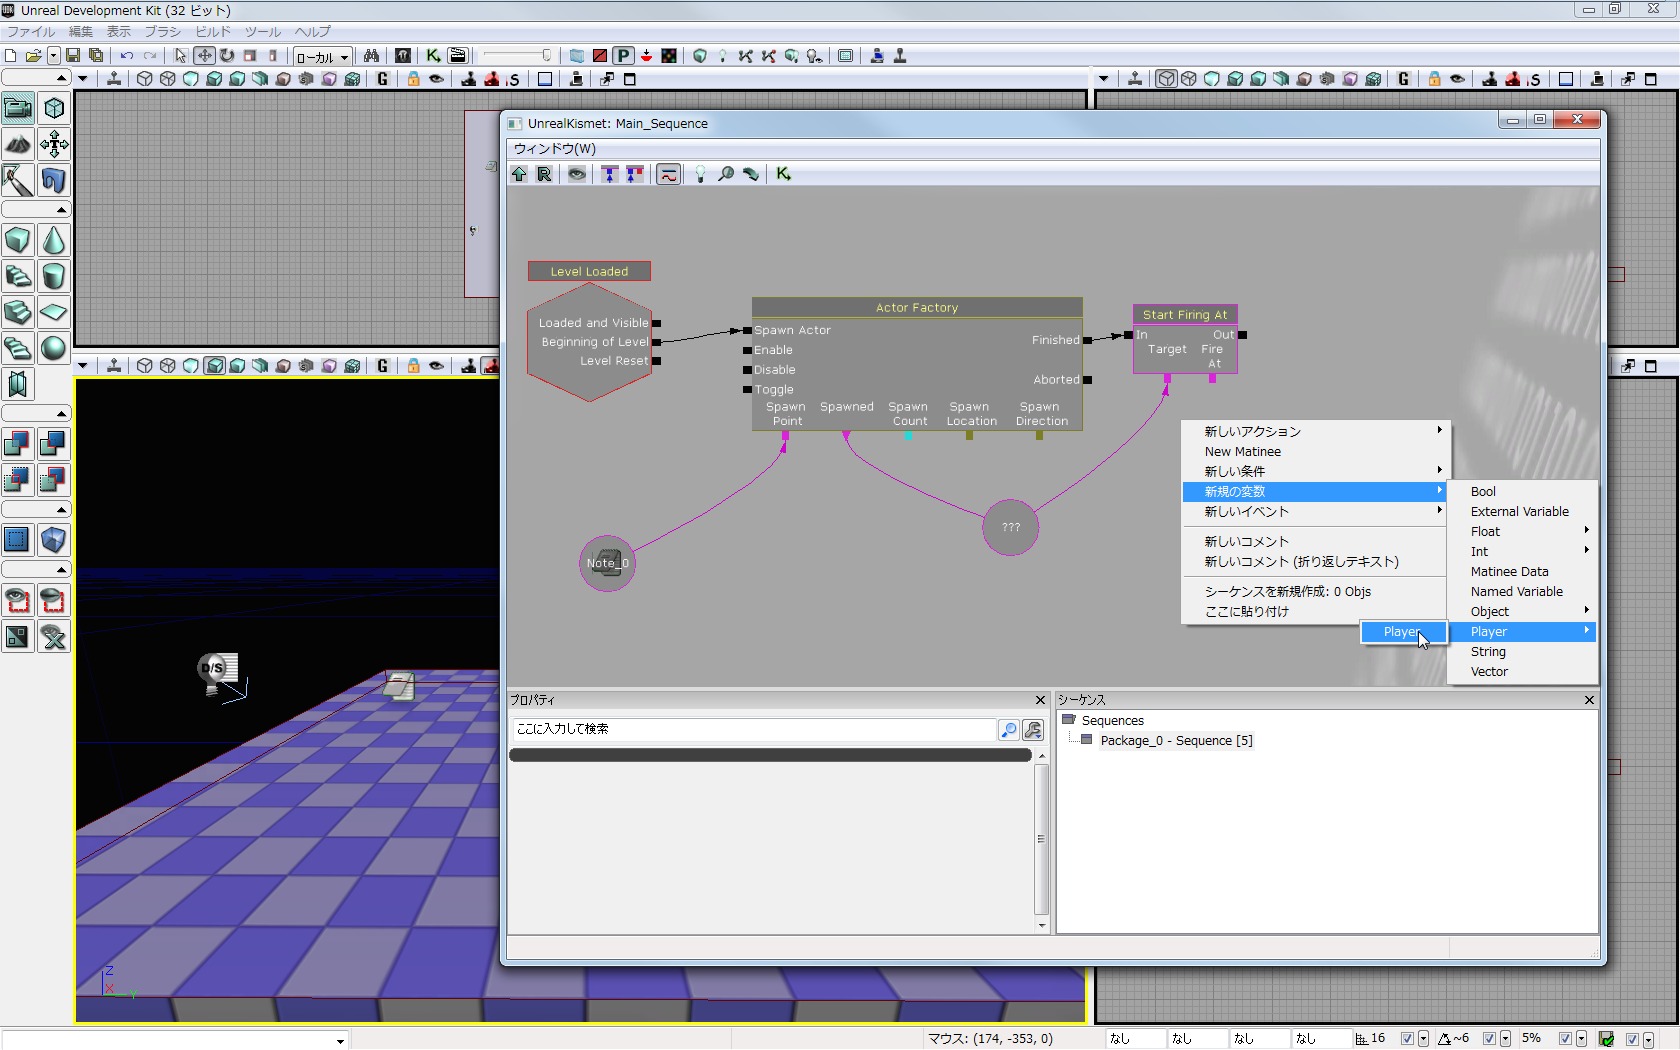The height and width of the screenshot is (1050, 1680).
Task: Click the save disk icon in main toolbar
Action: click(73, 56)
